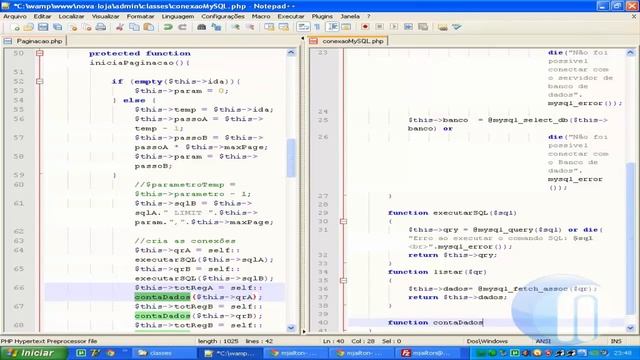Open the Formatar menu

click(140, 16)
